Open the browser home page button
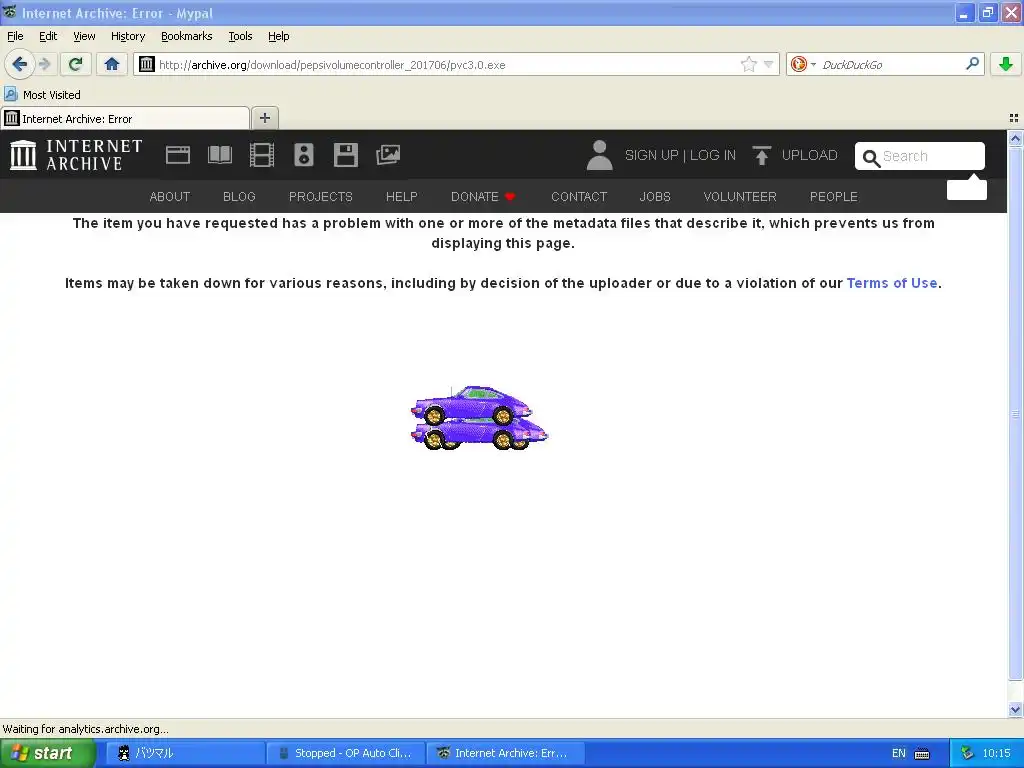This screenshot has width=1024, height=768. 112,64
